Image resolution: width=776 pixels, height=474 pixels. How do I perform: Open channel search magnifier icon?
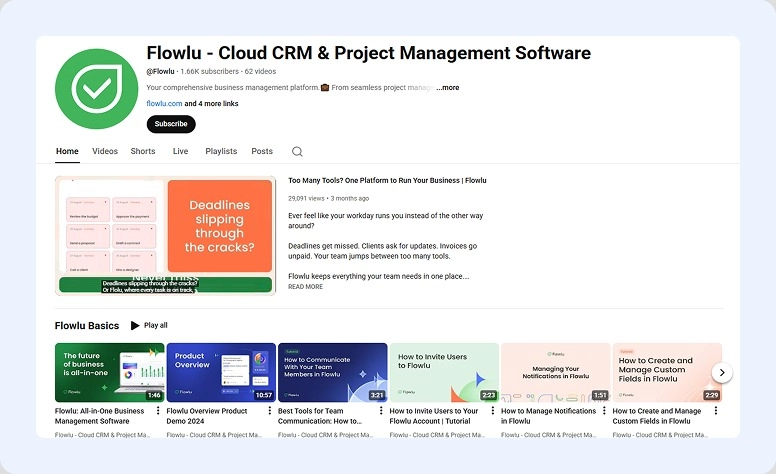297,152
